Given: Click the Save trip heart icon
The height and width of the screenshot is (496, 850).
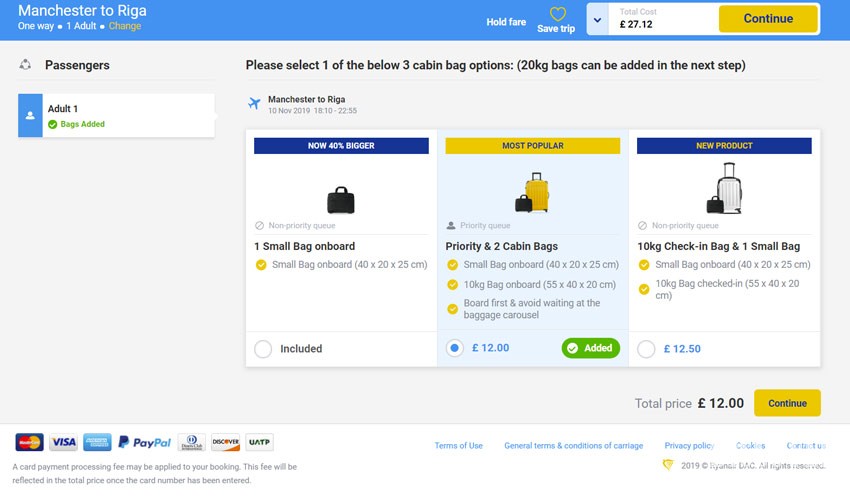Looking at the screenshot, I should pos(558,14).
